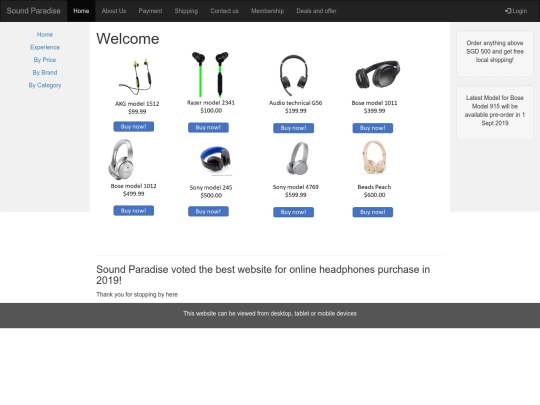540x405 pixels.
Task: Browse By Brand in sidebar
Action: coord(45,72)
